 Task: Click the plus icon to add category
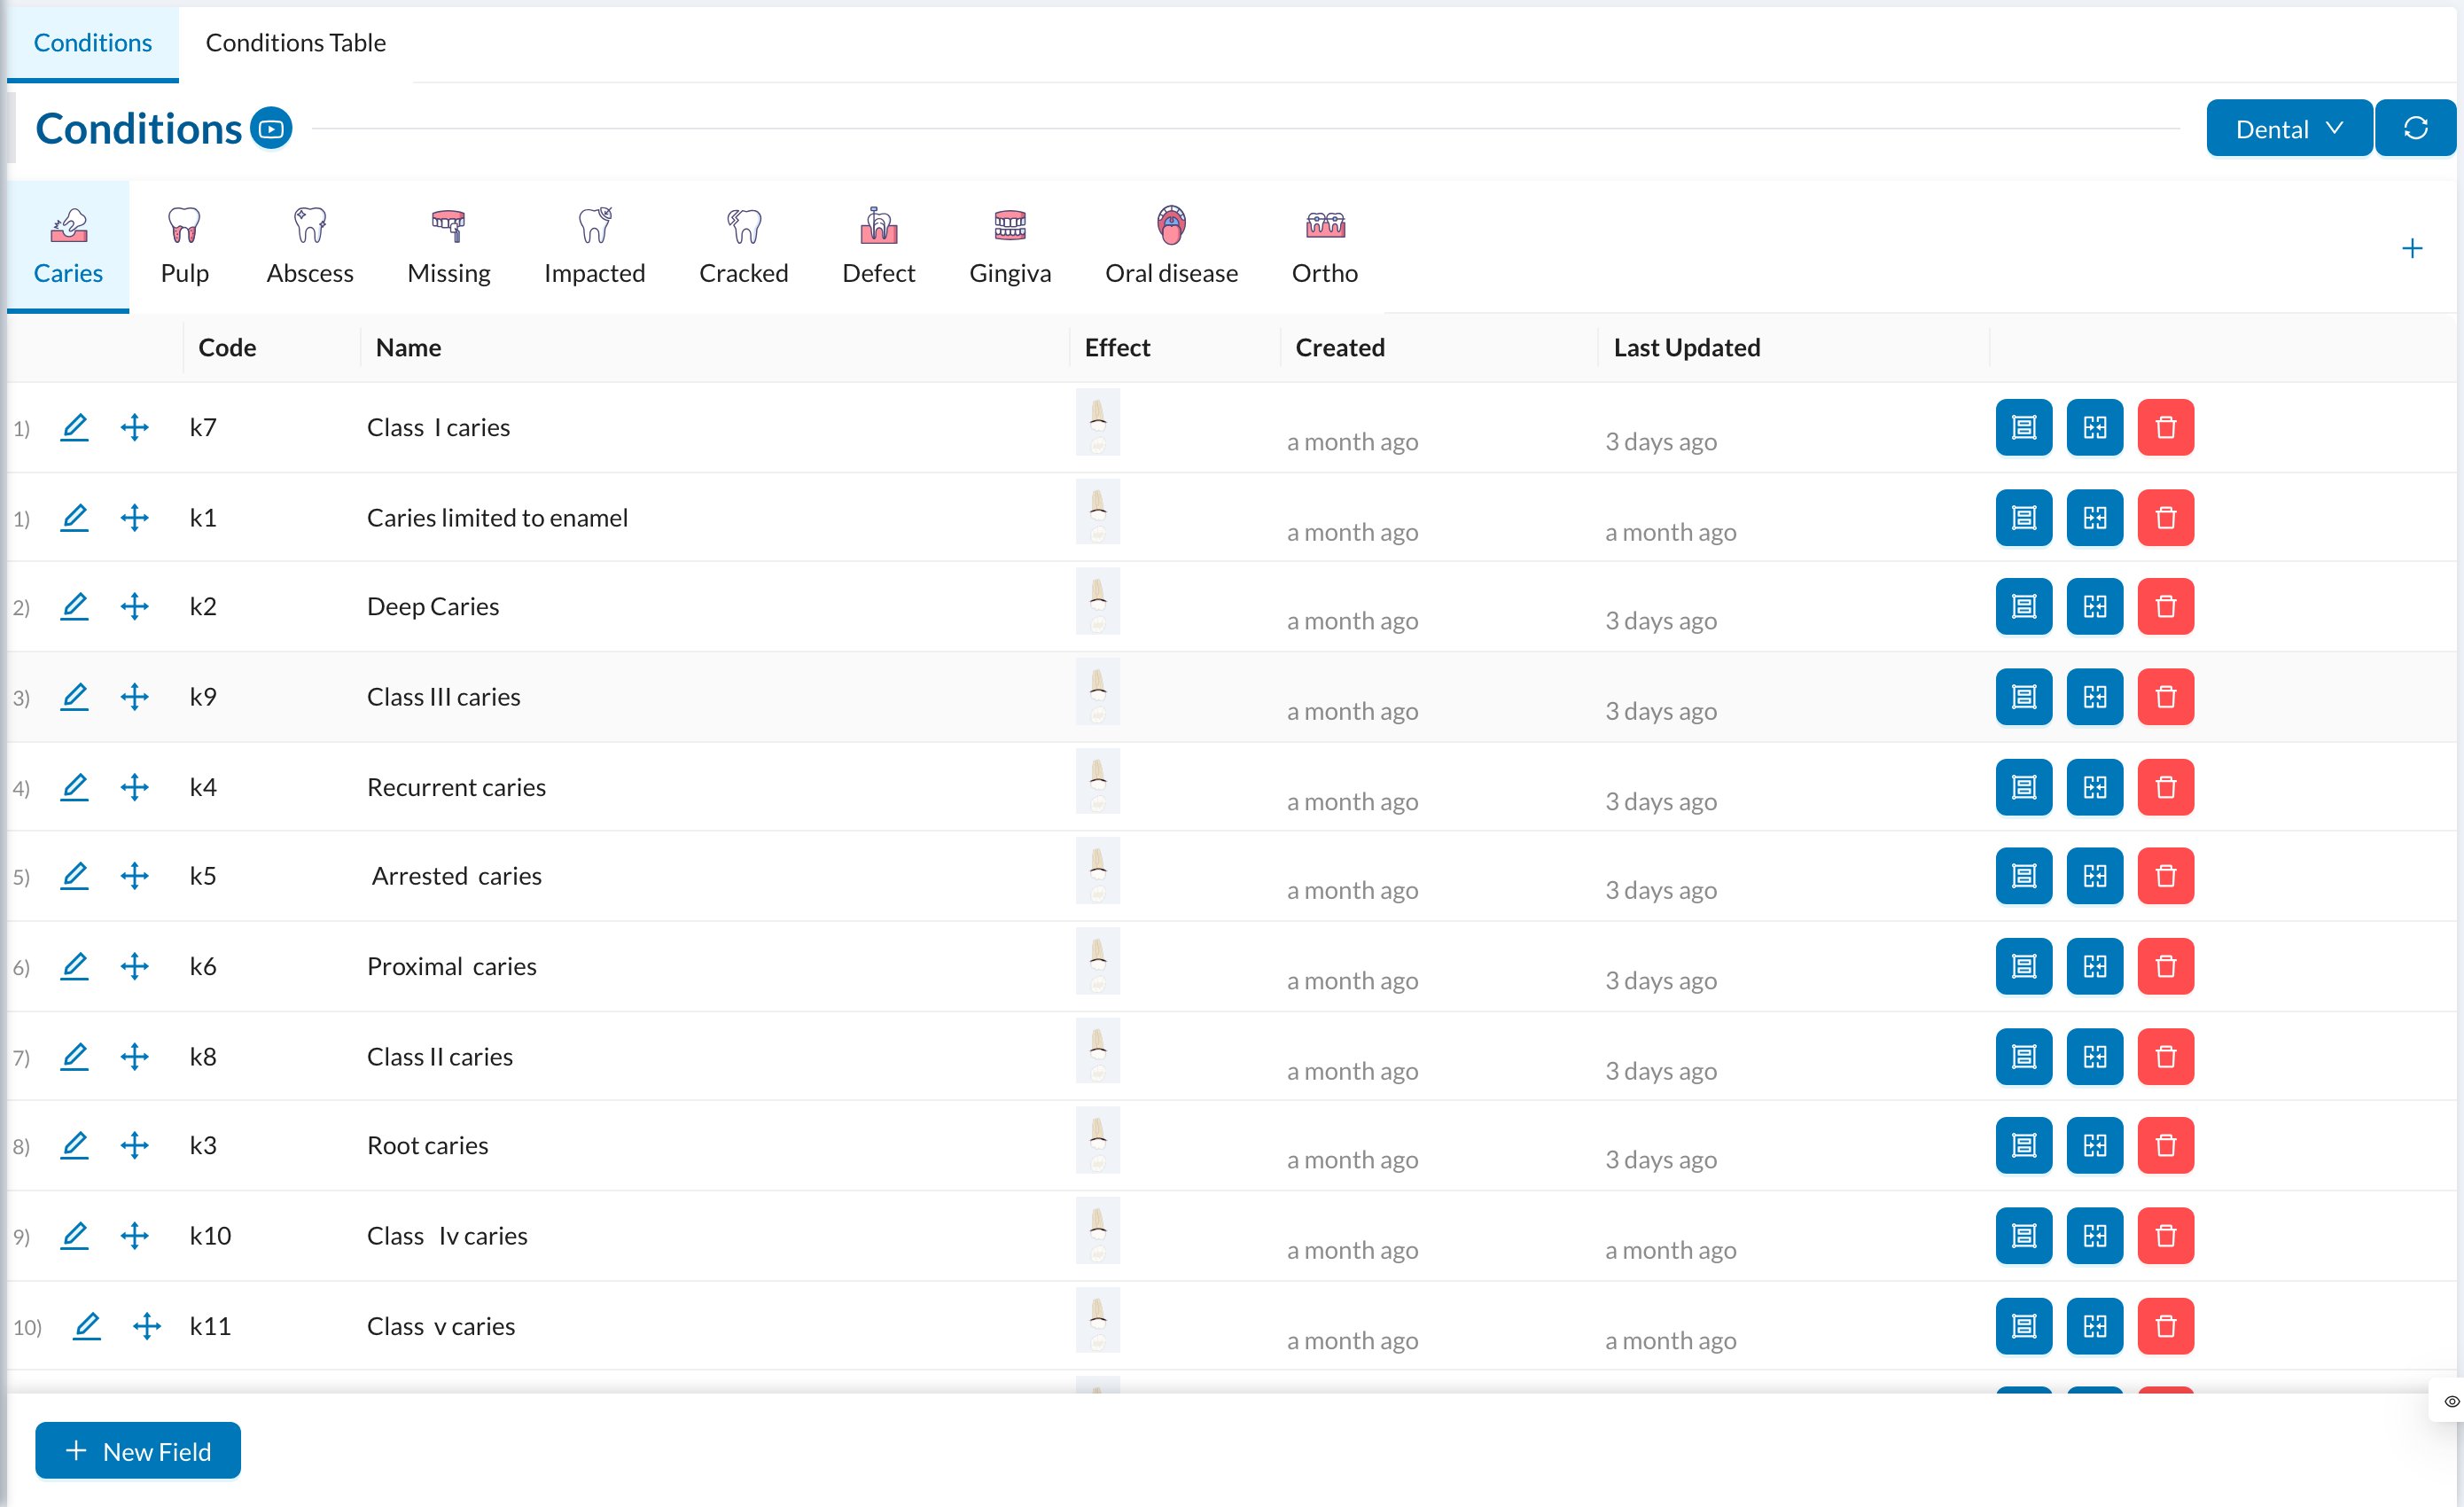(x=2411, y=248)
